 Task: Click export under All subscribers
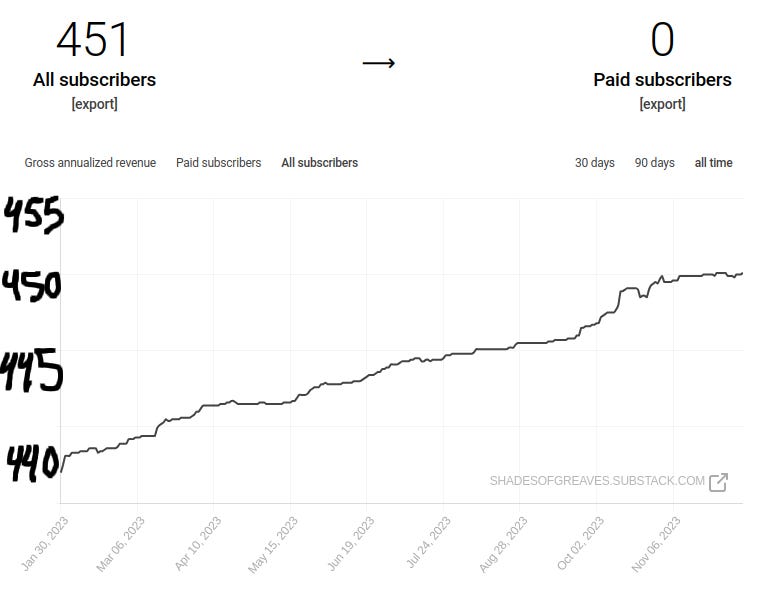tap(94, 104)
